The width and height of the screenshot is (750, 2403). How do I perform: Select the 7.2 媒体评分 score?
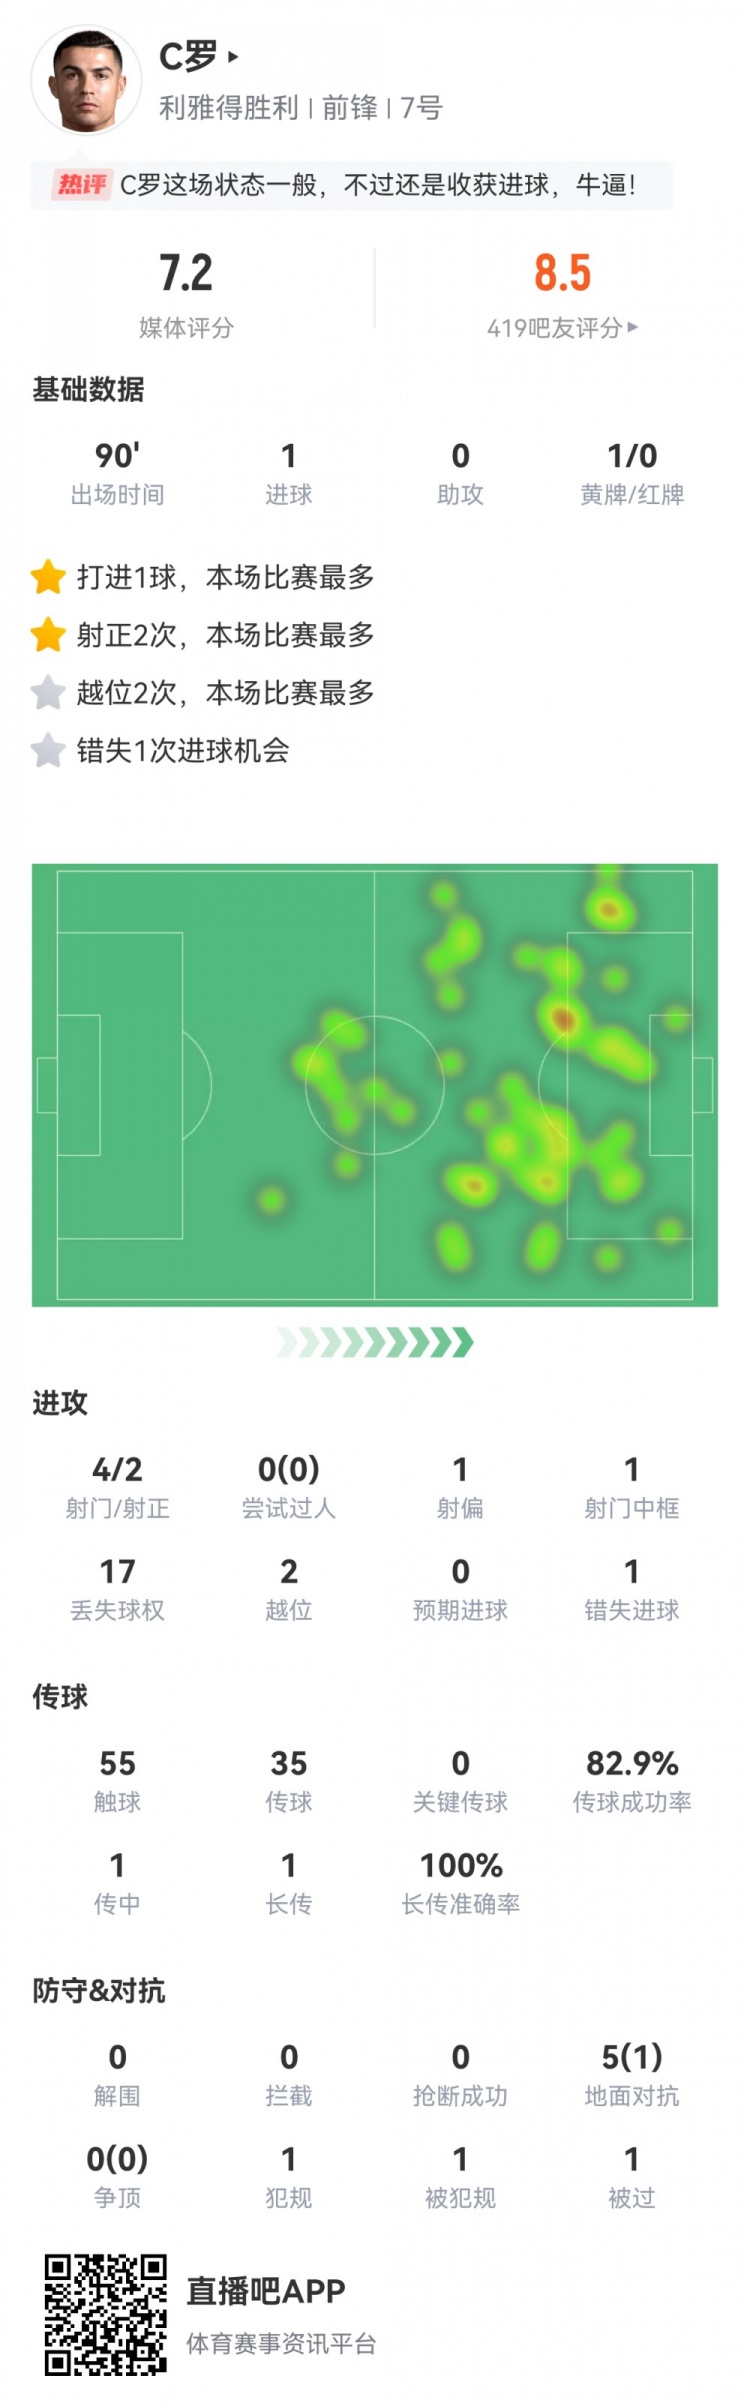pyautogui.click(x=186, y=273)
